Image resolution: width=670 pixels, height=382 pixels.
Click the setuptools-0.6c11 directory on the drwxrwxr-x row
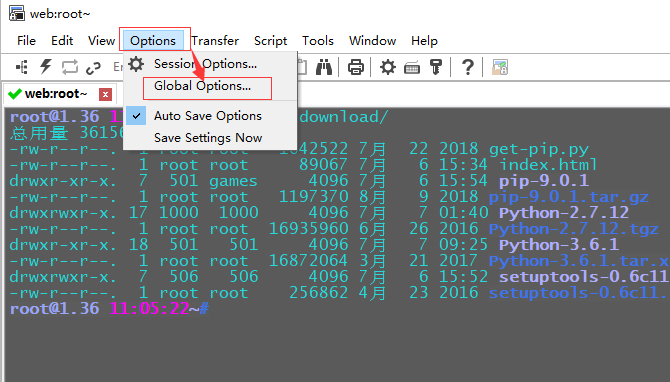(584, 277)
